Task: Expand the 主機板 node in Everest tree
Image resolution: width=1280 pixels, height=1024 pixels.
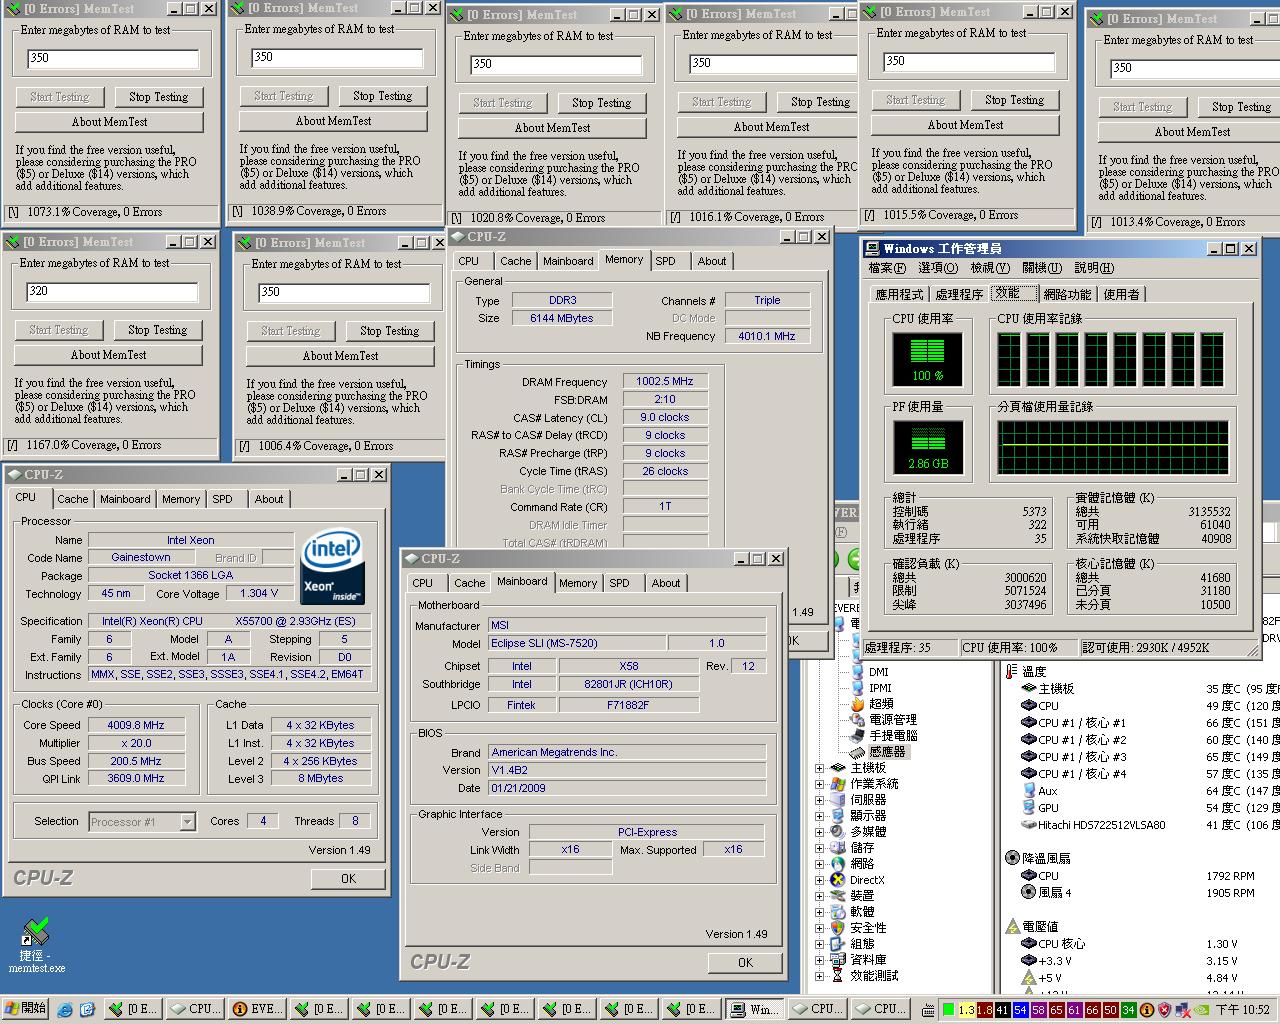Action: pos(820,768)
